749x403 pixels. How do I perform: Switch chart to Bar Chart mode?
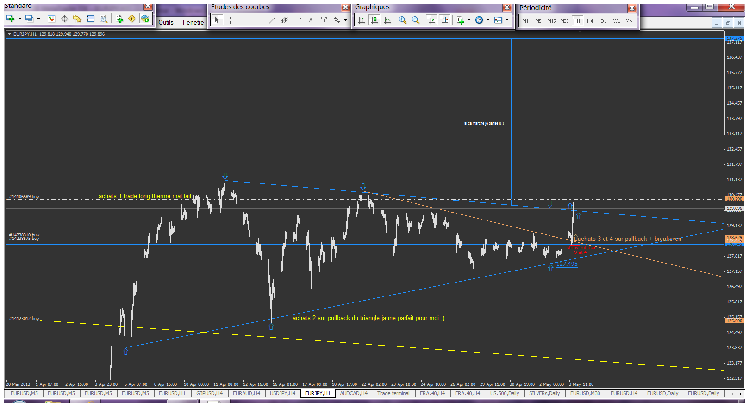click(362, 20)
